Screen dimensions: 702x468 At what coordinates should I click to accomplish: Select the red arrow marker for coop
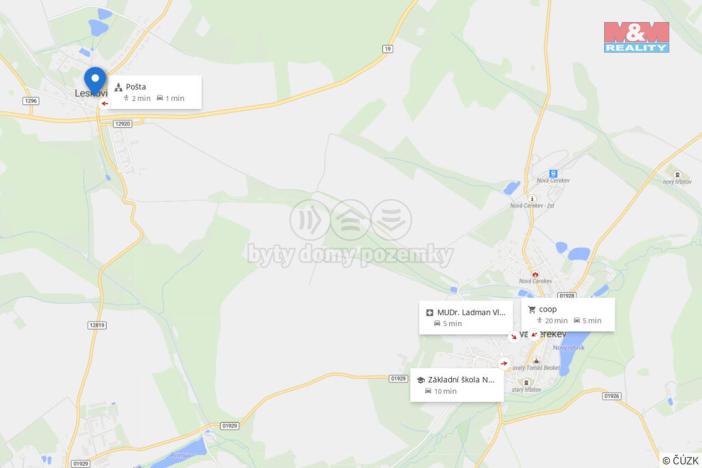(x=534, y=335)
